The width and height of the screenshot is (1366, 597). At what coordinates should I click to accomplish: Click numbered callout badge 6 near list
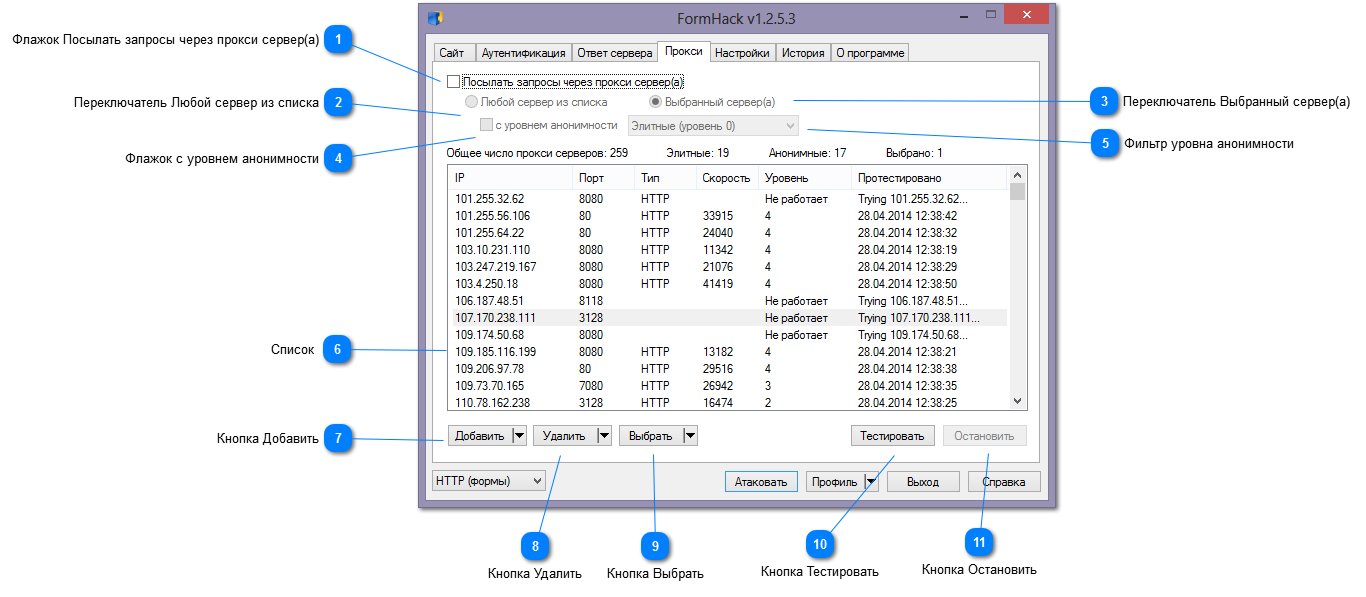point(338,350)
